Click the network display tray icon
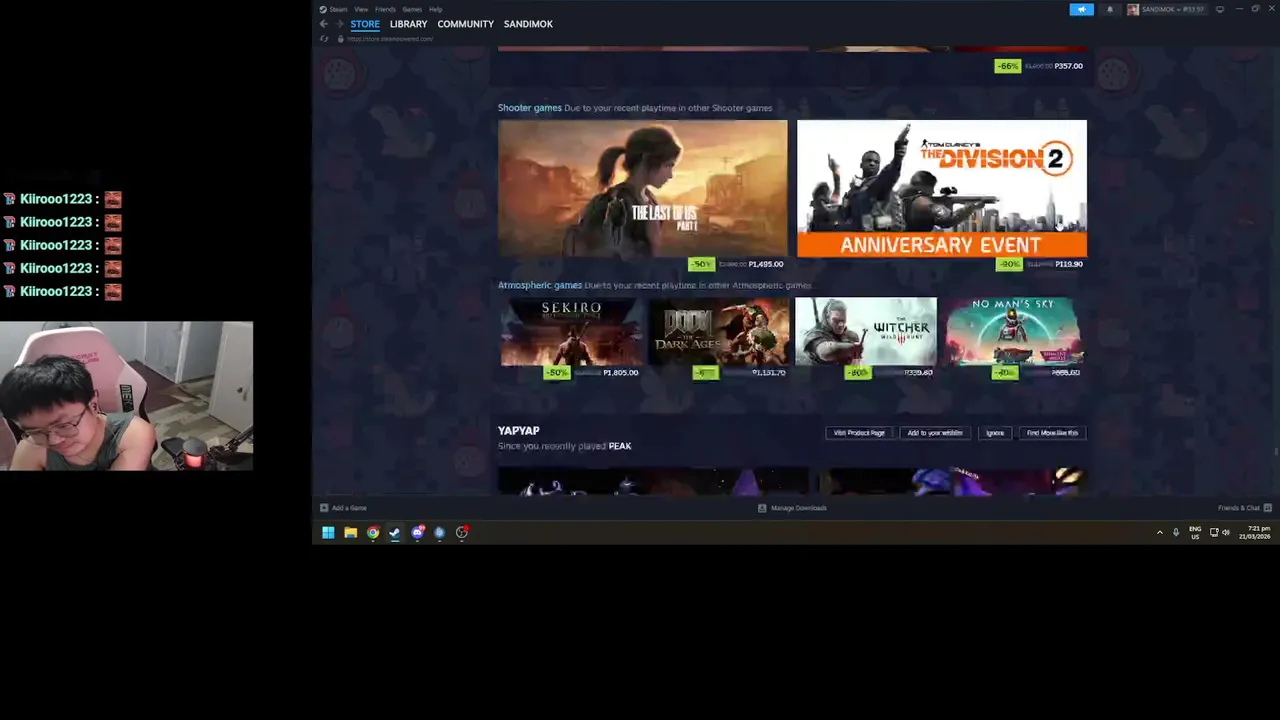Image resolution: width=1280 pixels, height=720 pixels. (x=1214, y=532)
